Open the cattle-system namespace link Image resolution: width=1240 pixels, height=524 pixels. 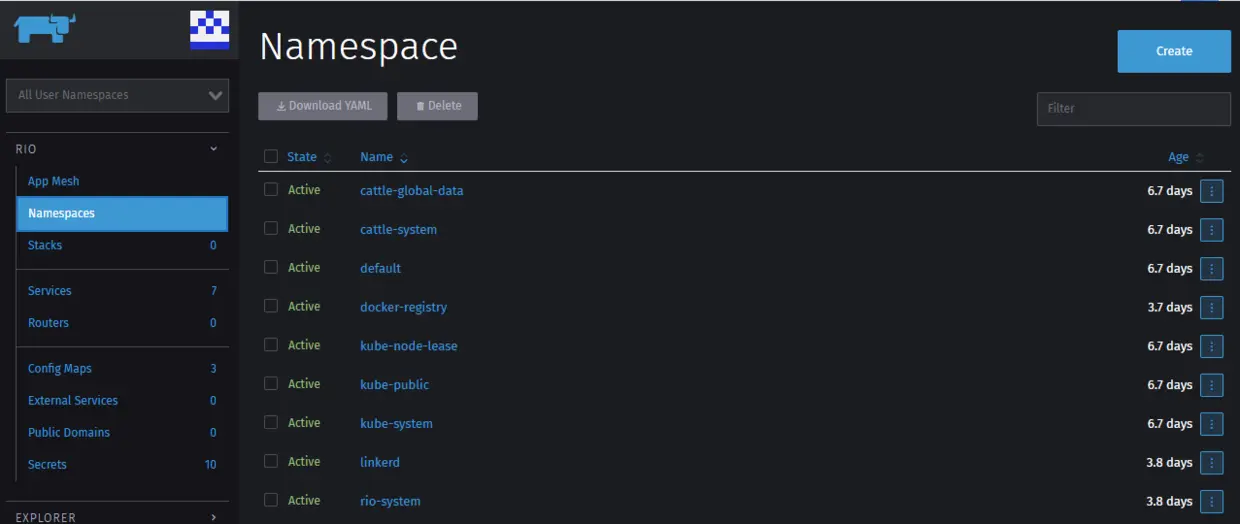click(x=398, y=229)
